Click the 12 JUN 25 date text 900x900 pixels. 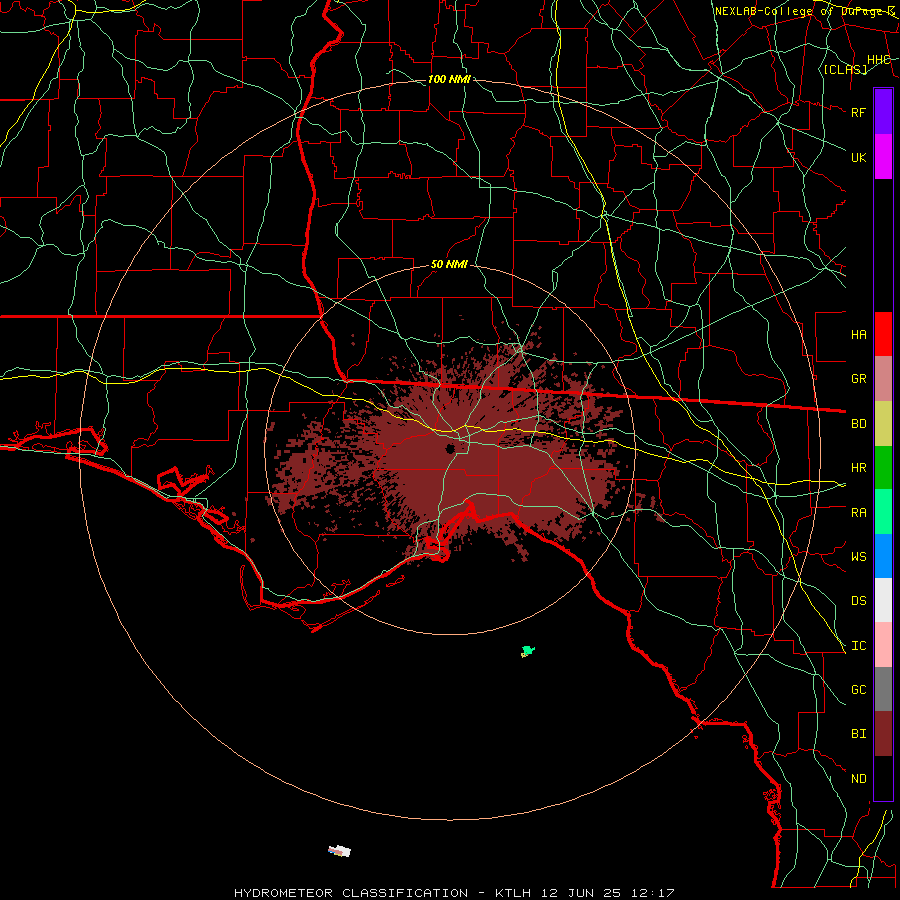(580, 893)
